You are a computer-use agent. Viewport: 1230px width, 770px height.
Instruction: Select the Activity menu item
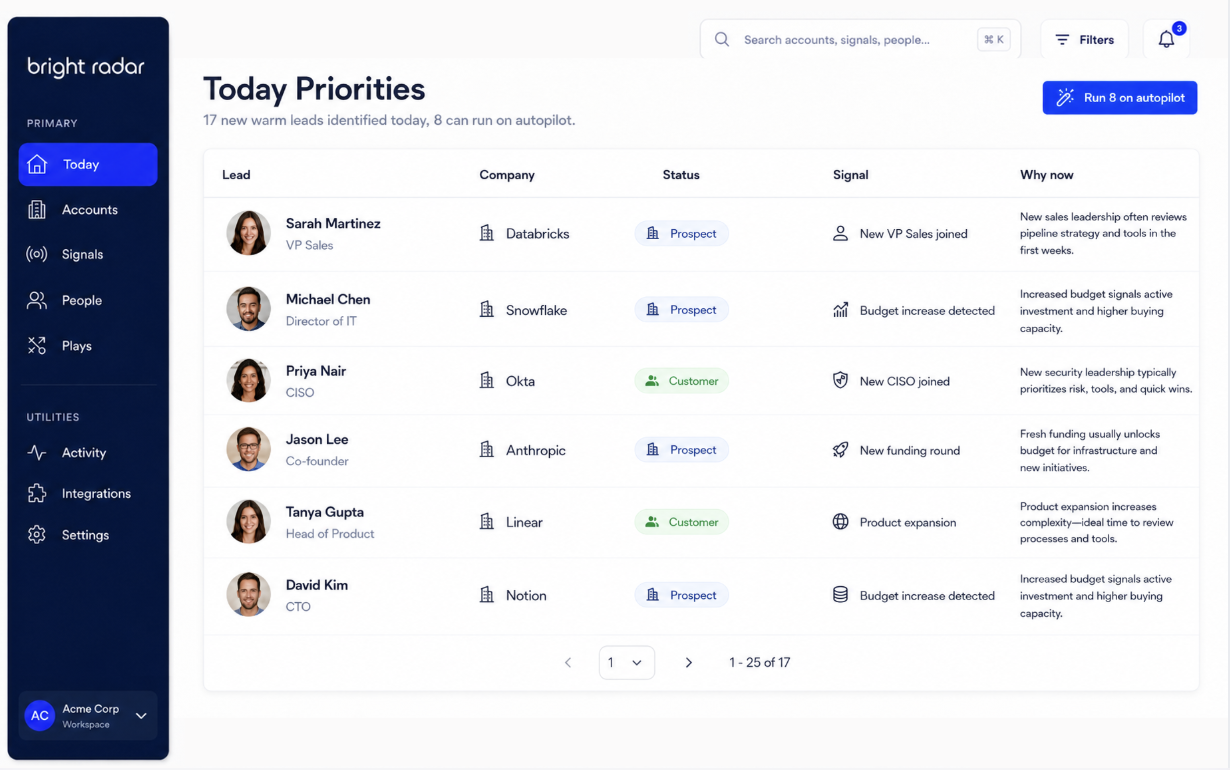[88, 452]
